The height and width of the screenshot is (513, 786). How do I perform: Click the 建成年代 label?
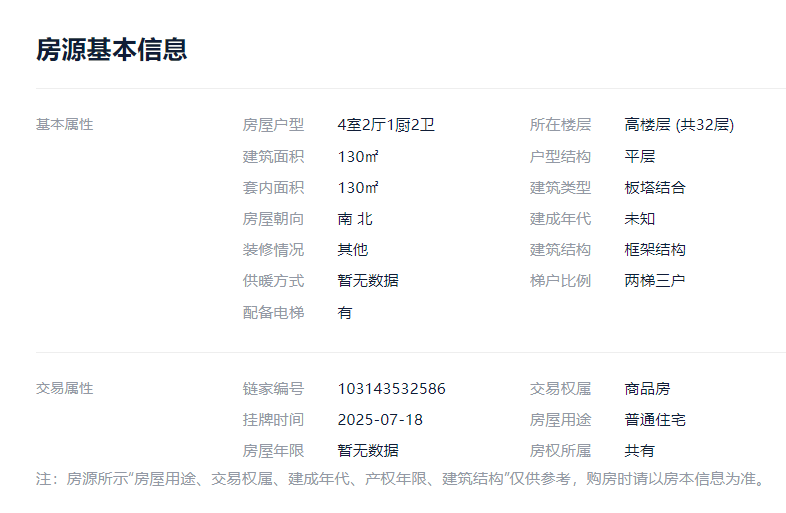560,219
